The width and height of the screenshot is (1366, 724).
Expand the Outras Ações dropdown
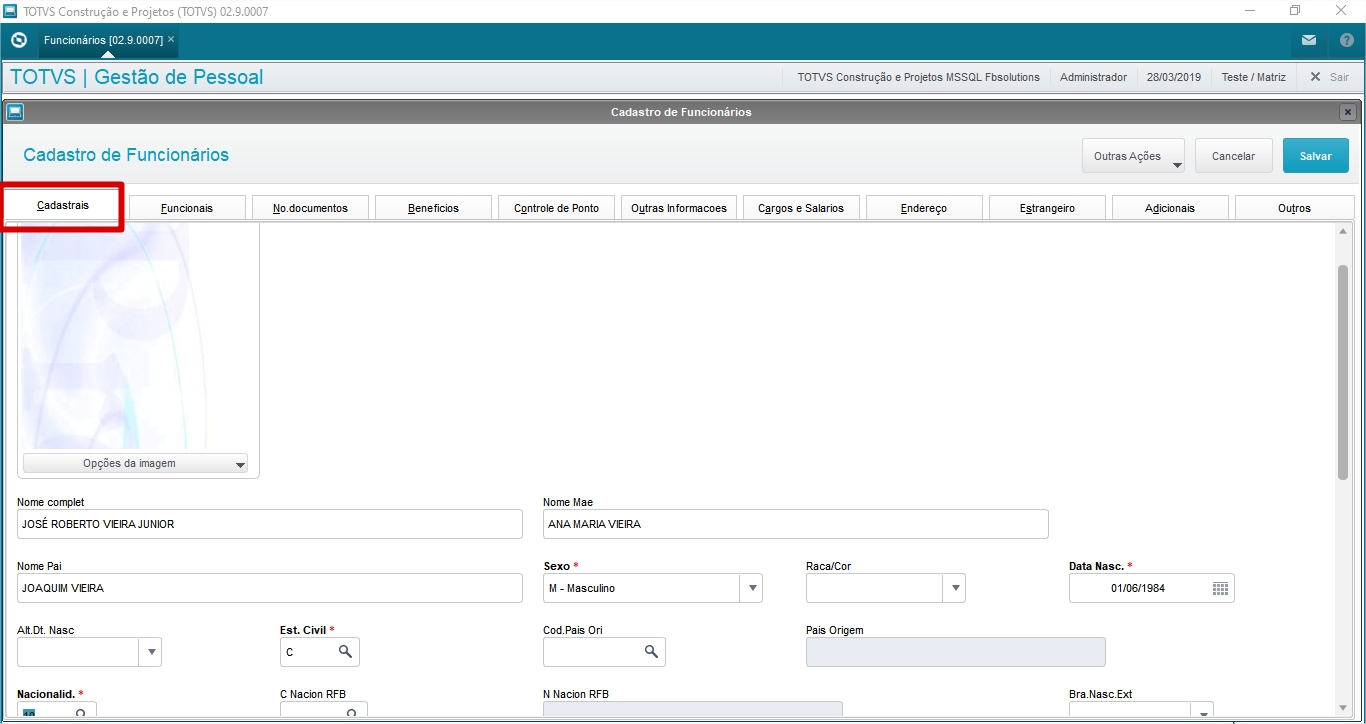1133,156
